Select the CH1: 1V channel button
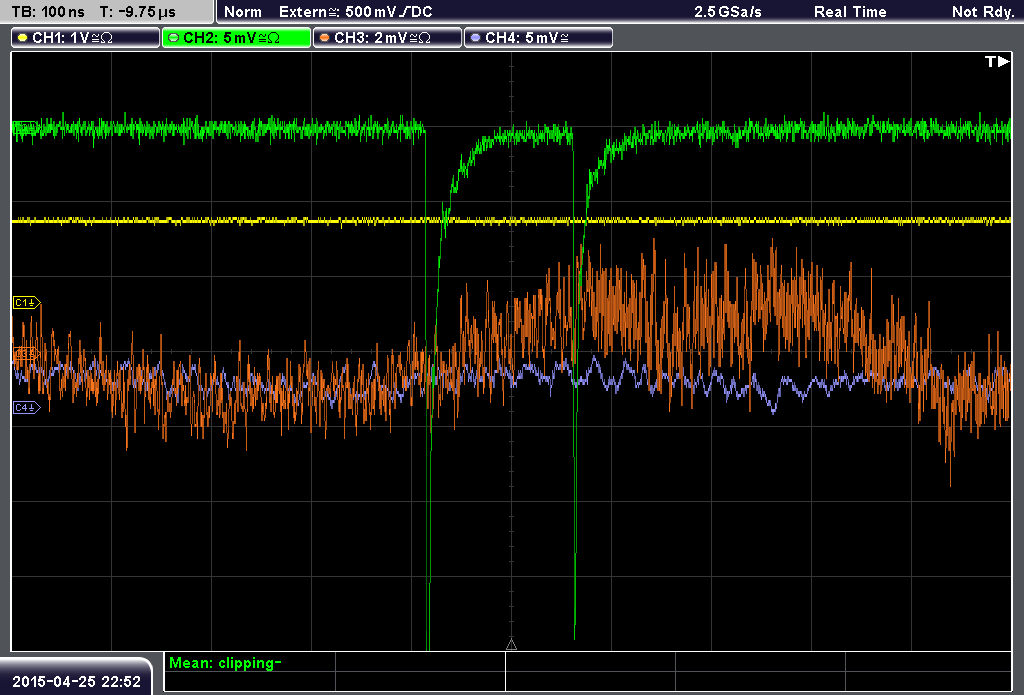Screen dimensions: 1024x695 click(x=86, y=38)
